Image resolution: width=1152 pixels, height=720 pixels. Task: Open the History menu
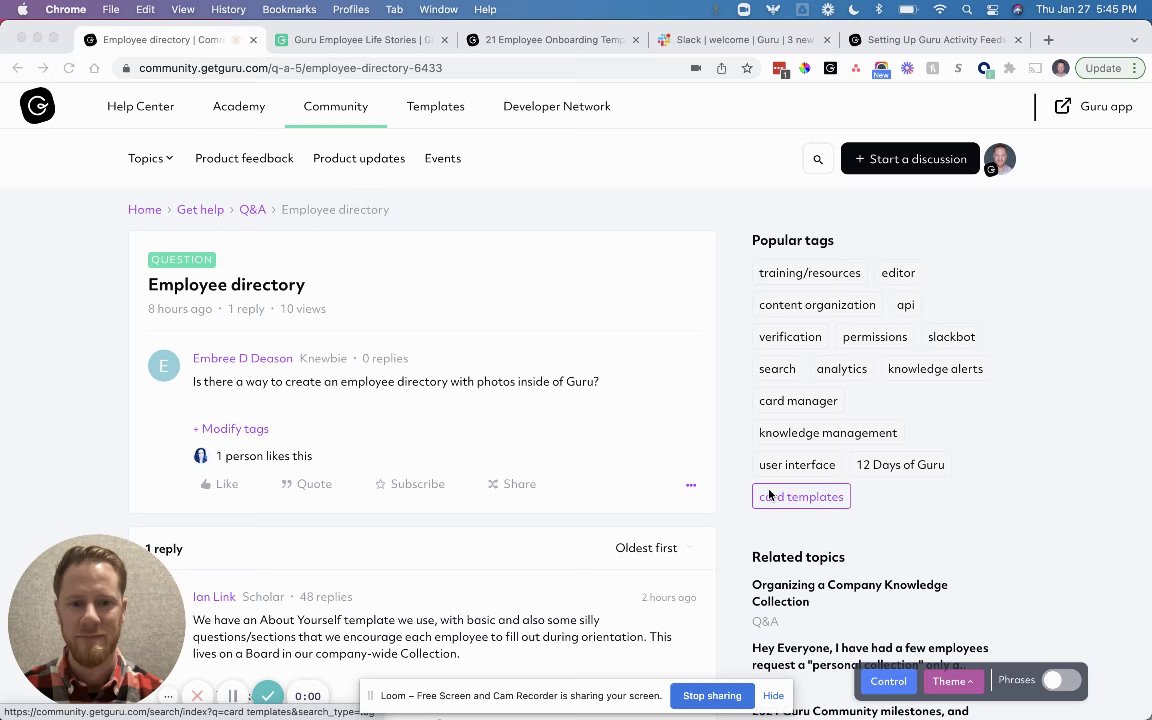pos(228,10)
